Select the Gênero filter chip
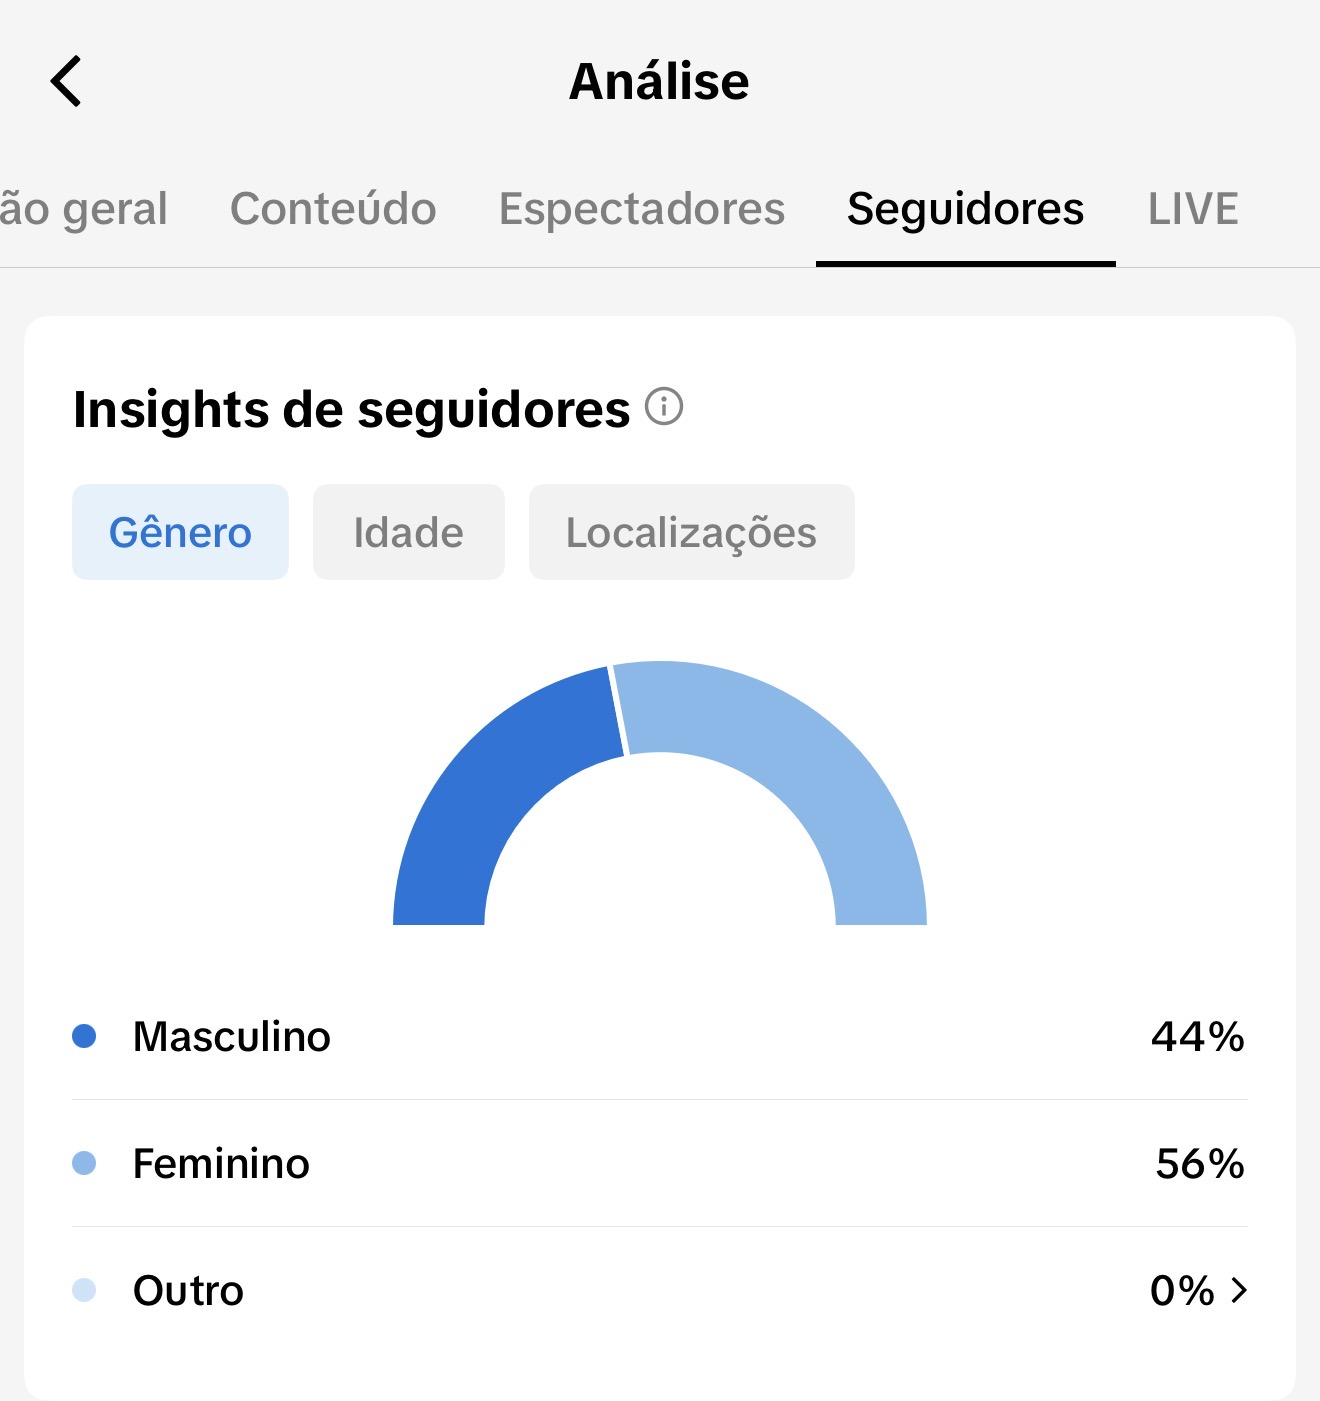This screenshot has width=1320, height=1401. coord(180,532)
